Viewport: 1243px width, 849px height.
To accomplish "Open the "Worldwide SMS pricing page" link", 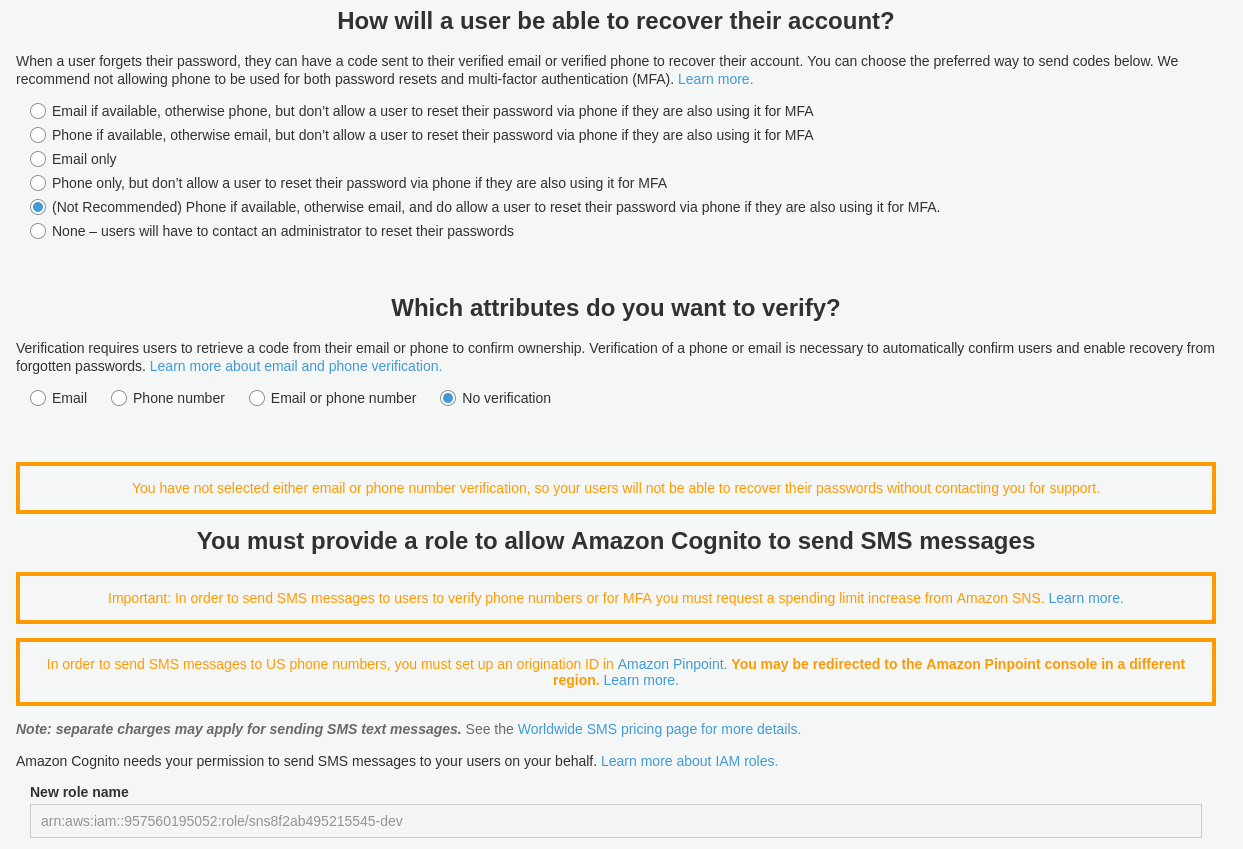I will coord(659,729).
